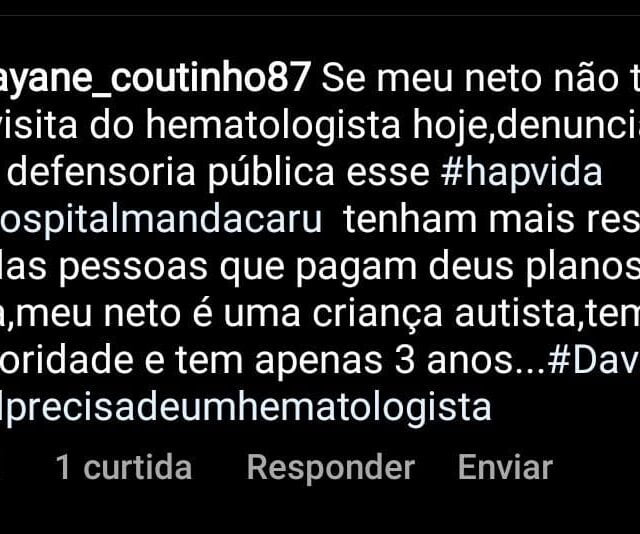View likes via 1 curtida
Image resolution: width=640 pixels, height=534 pixels.
click(124, 467)
